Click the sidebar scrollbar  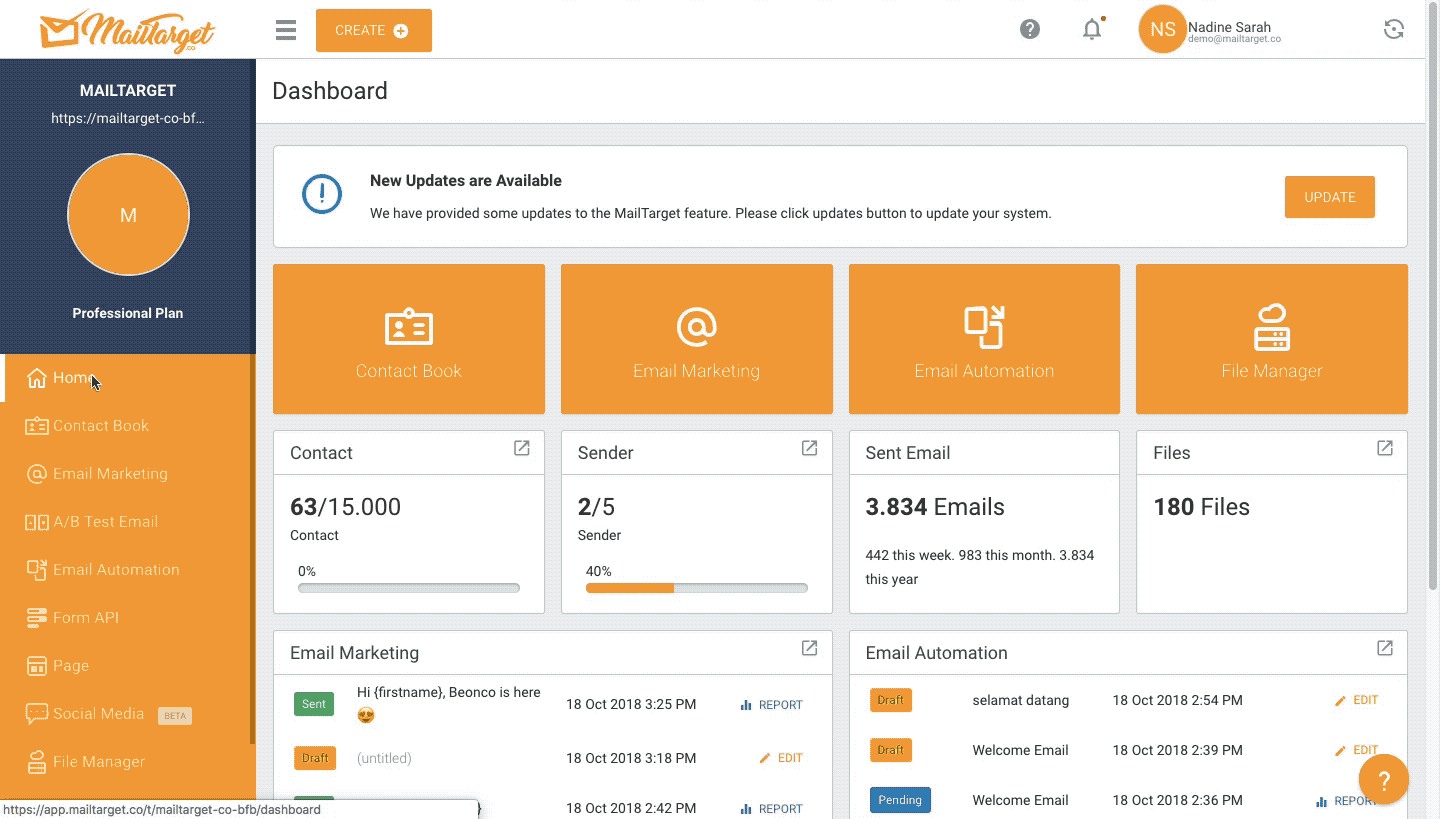[253, 550]
